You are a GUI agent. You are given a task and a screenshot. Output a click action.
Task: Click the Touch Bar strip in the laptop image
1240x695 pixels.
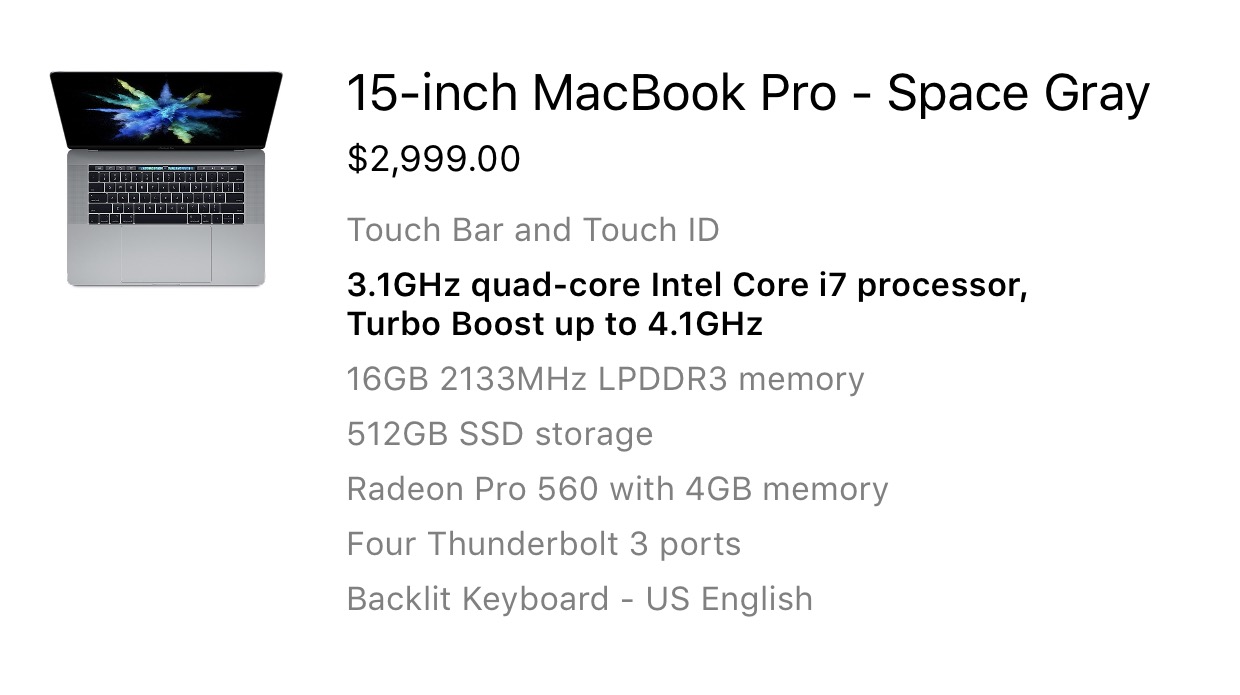tap(166, 168)
